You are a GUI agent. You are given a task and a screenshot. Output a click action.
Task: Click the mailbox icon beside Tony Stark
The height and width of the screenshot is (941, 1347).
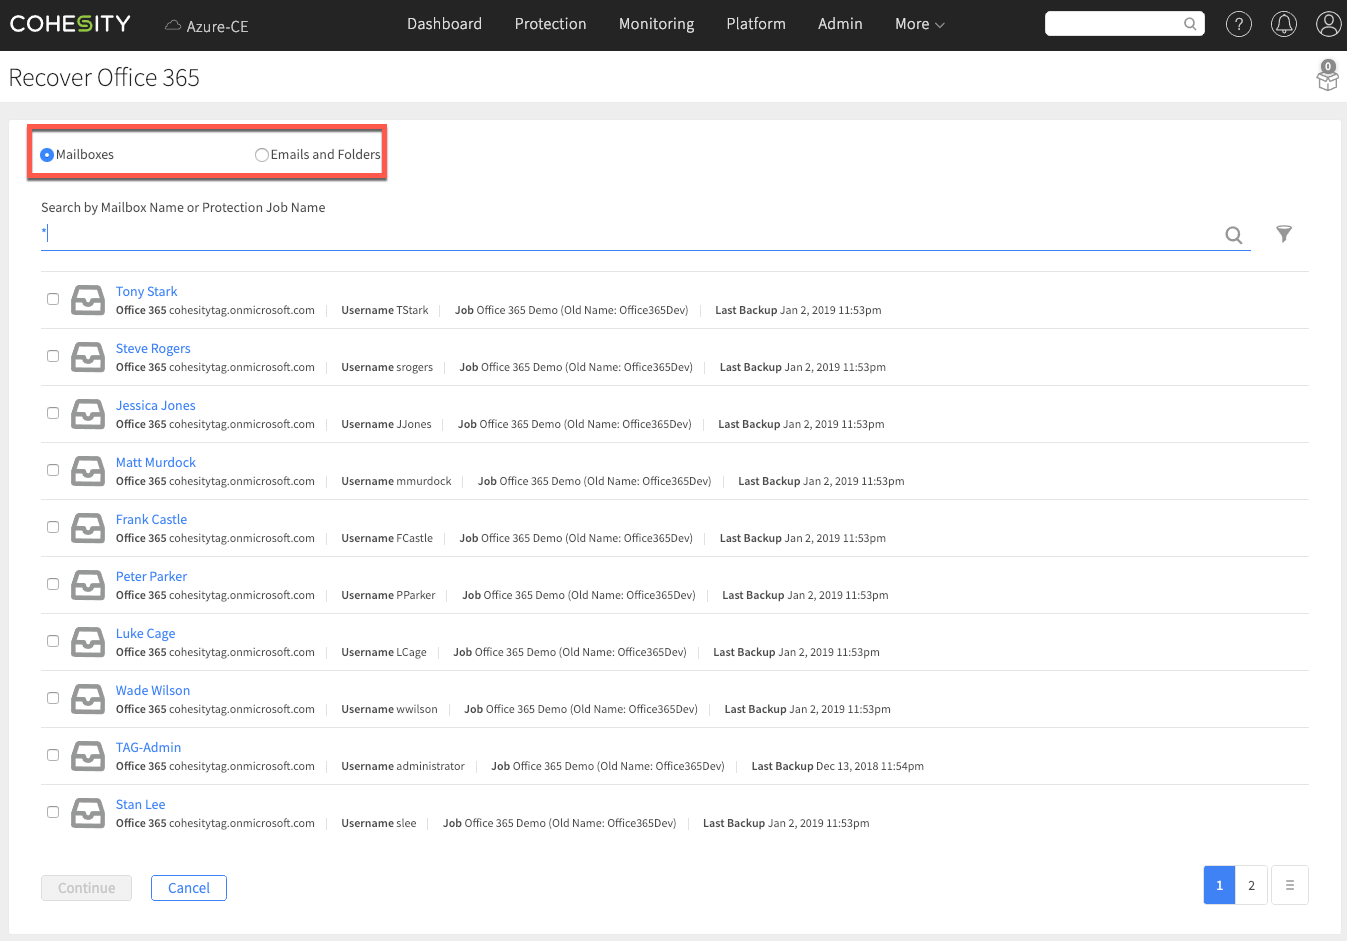coord(88,300)
